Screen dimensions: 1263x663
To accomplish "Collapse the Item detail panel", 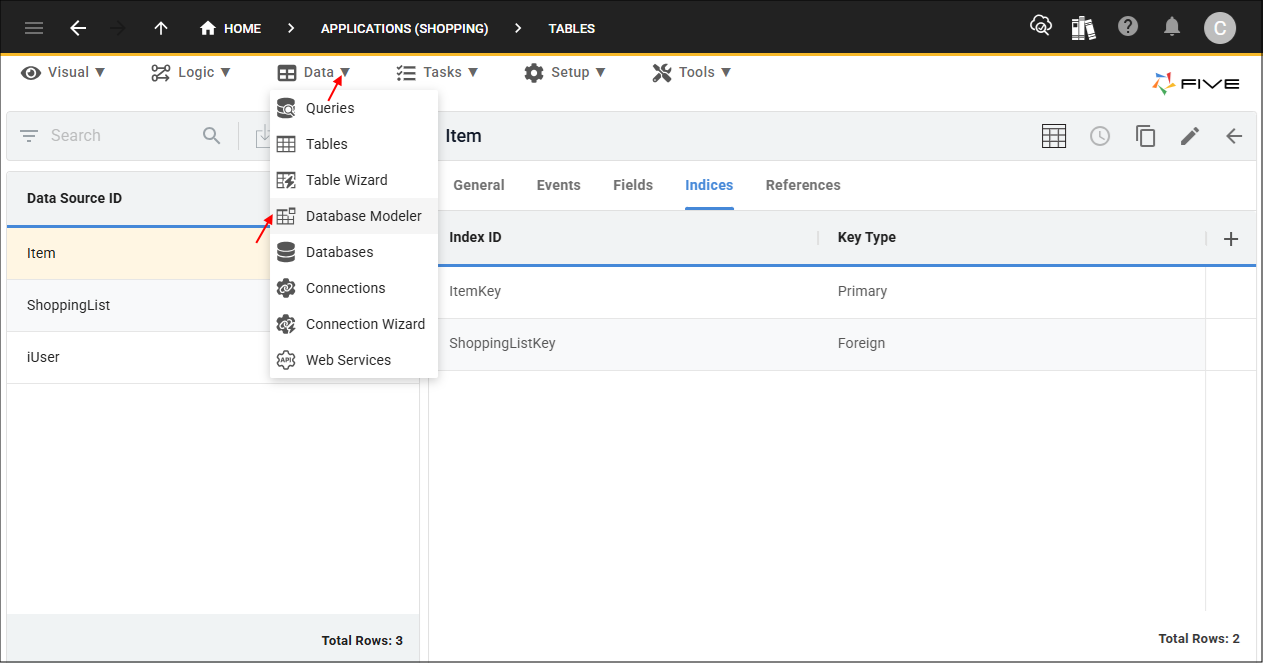I will point(1234,135).
